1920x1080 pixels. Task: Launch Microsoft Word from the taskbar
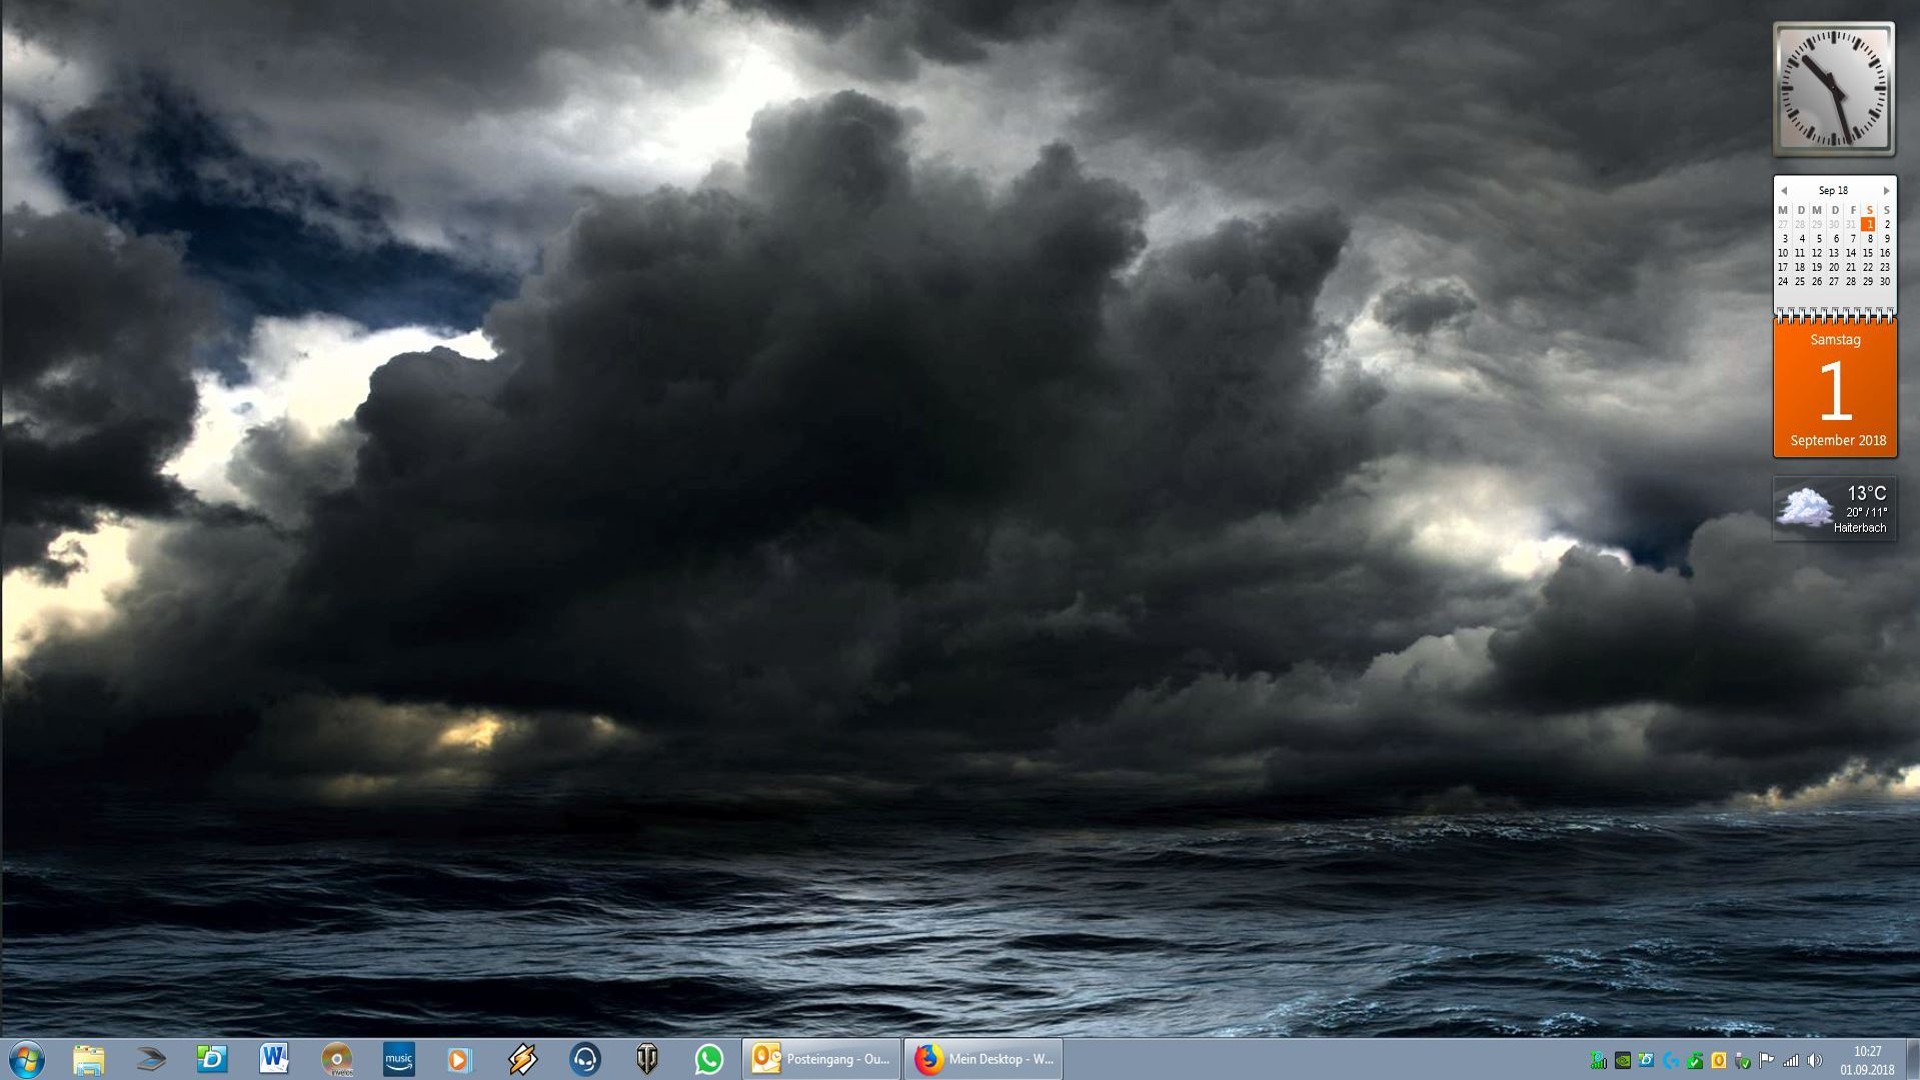coord(274,1059)
